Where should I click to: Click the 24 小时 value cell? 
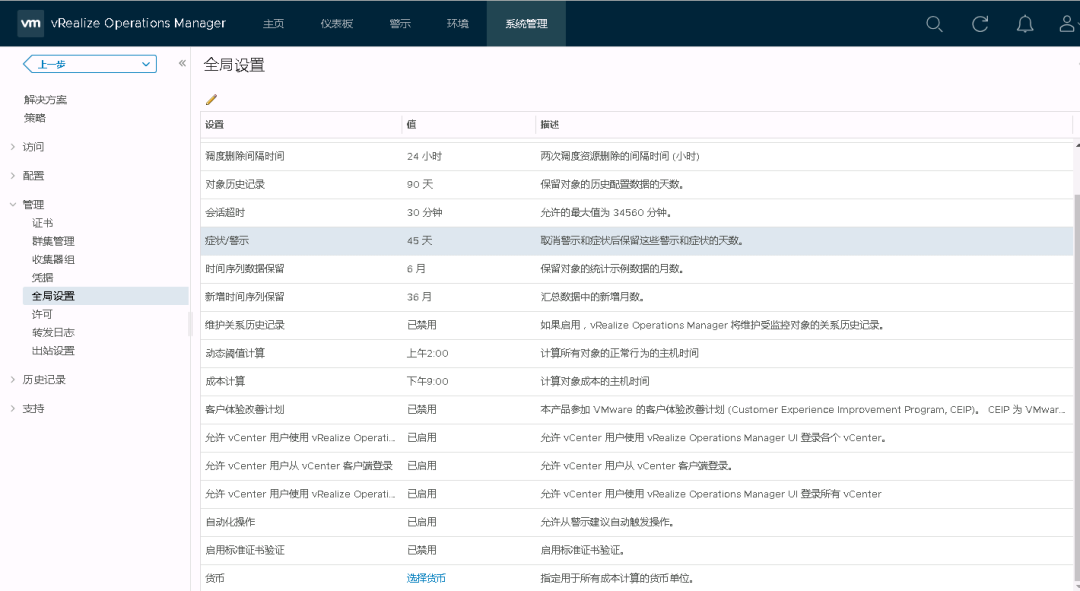tap(468, 156)
